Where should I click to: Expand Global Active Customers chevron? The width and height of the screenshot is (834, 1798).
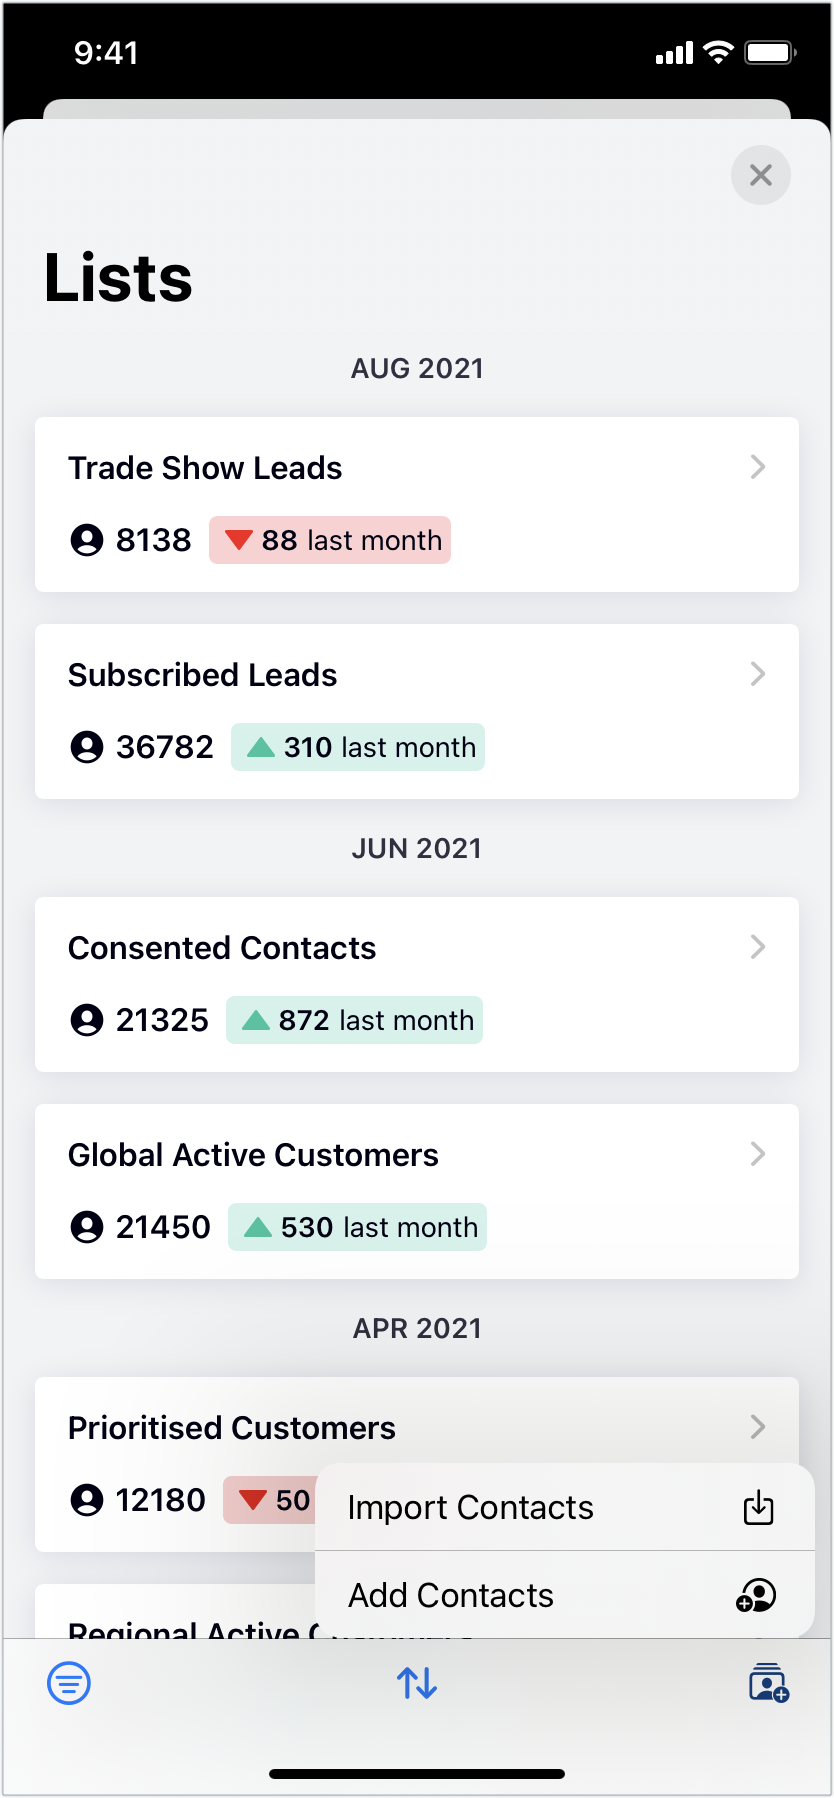coord(758,1154)
